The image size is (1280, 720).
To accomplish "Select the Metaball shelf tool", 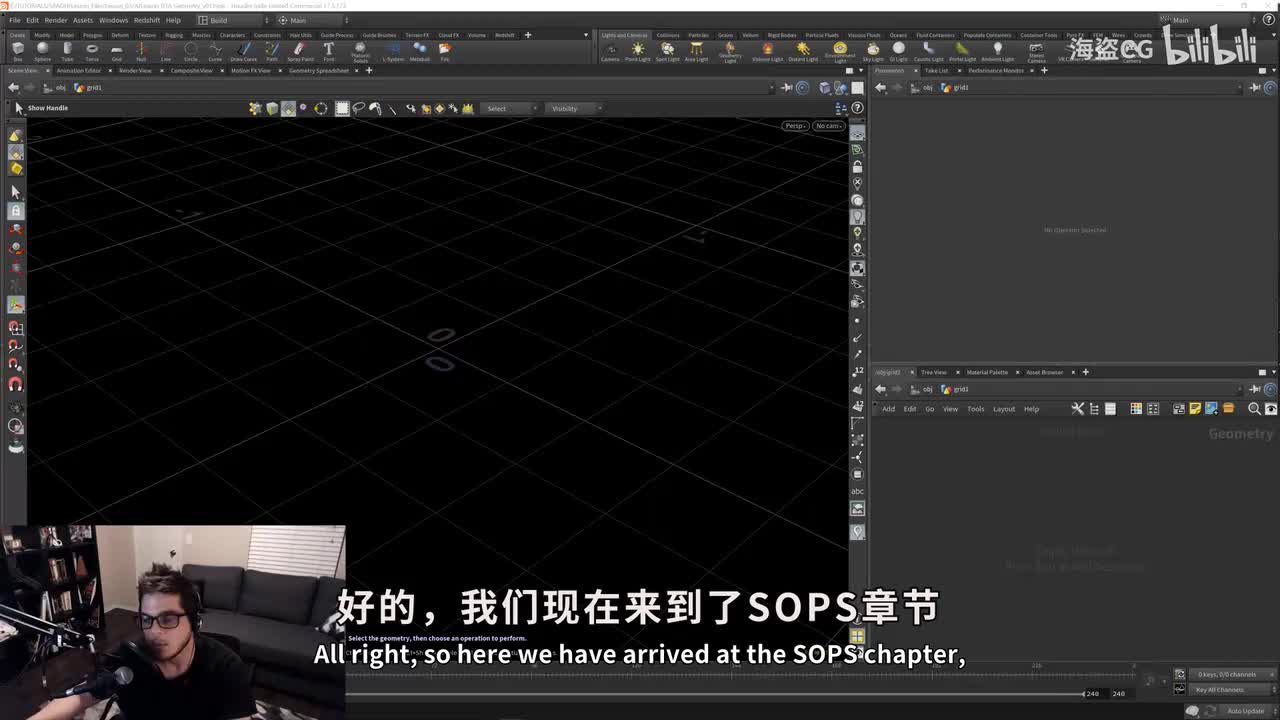I will [420, 50].
